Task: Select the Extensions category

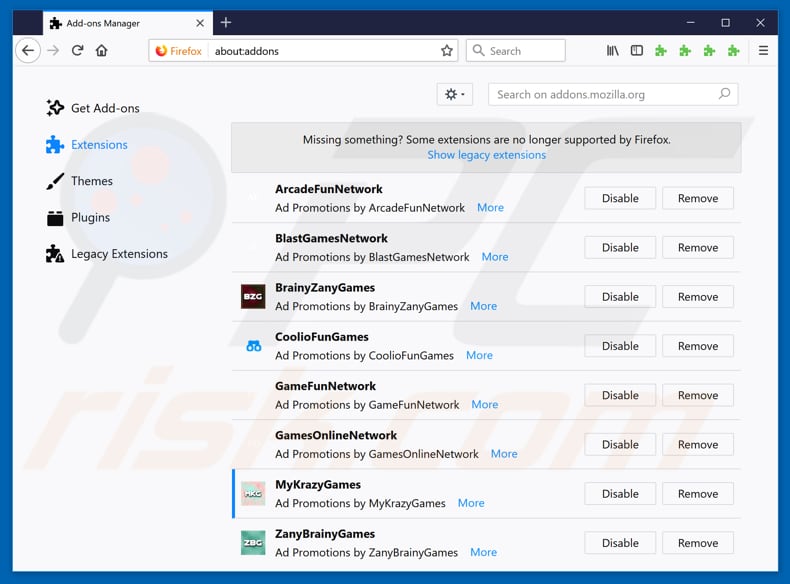Action: click(x=87, y=145)
